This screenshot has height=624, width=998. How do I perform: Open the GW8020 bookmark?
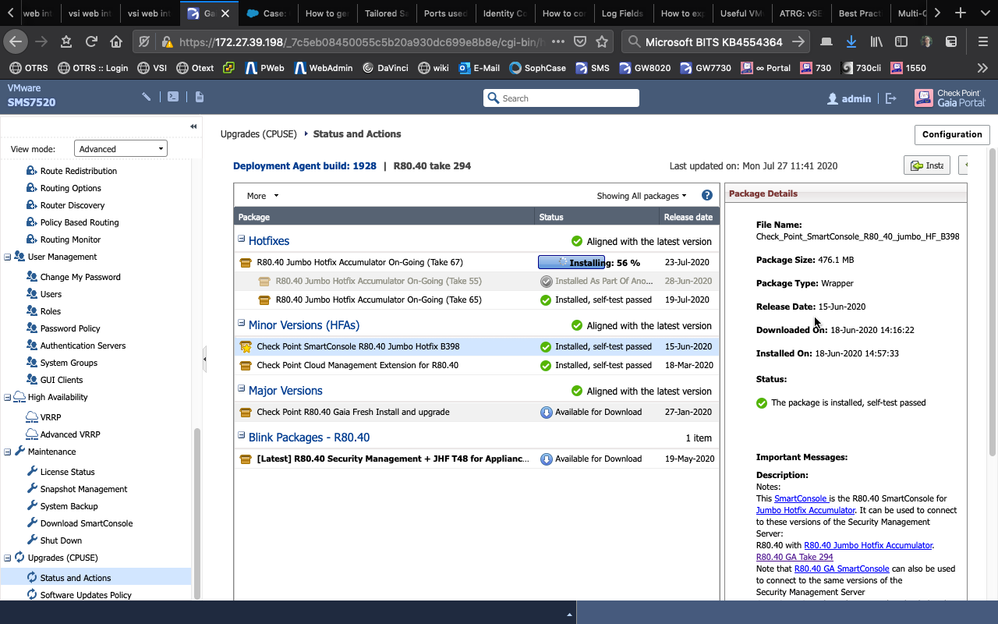(x=645, y=67)
